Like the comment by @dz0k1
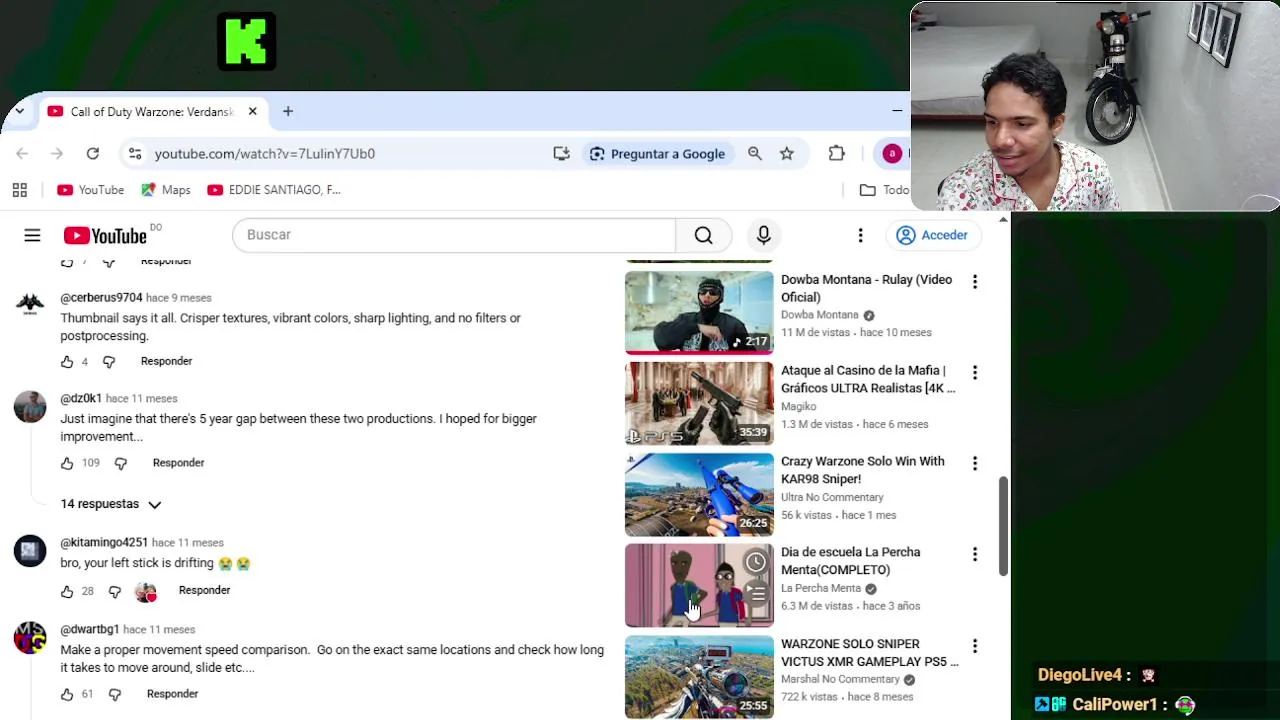The width and height of the screenshot is (1280, 720). (x=67, y=463)
